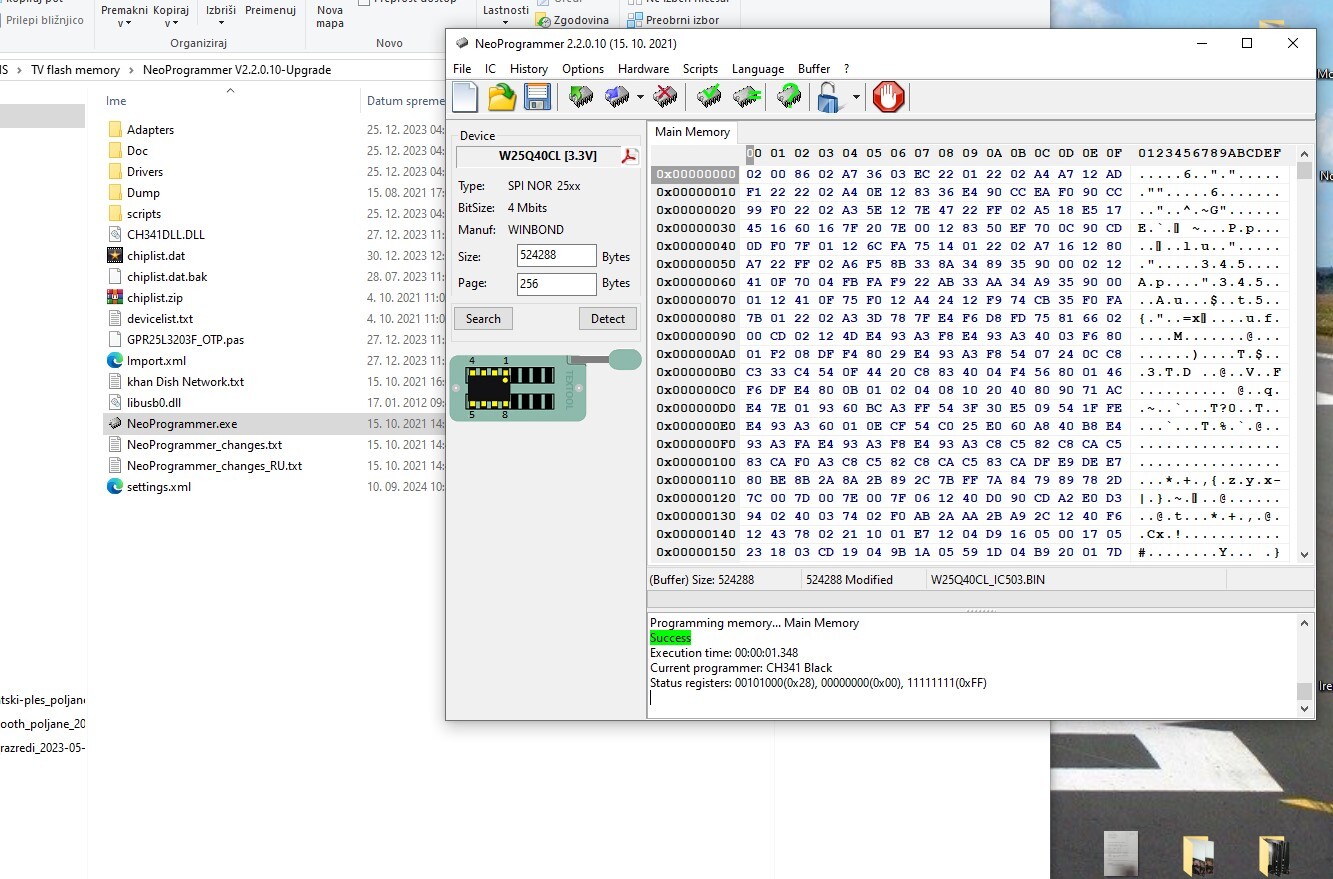Viewport: 1333px width, 879px height.
Task: Open the PDF datasheet icon beside W25Q40CL
Action: point(630,156)
